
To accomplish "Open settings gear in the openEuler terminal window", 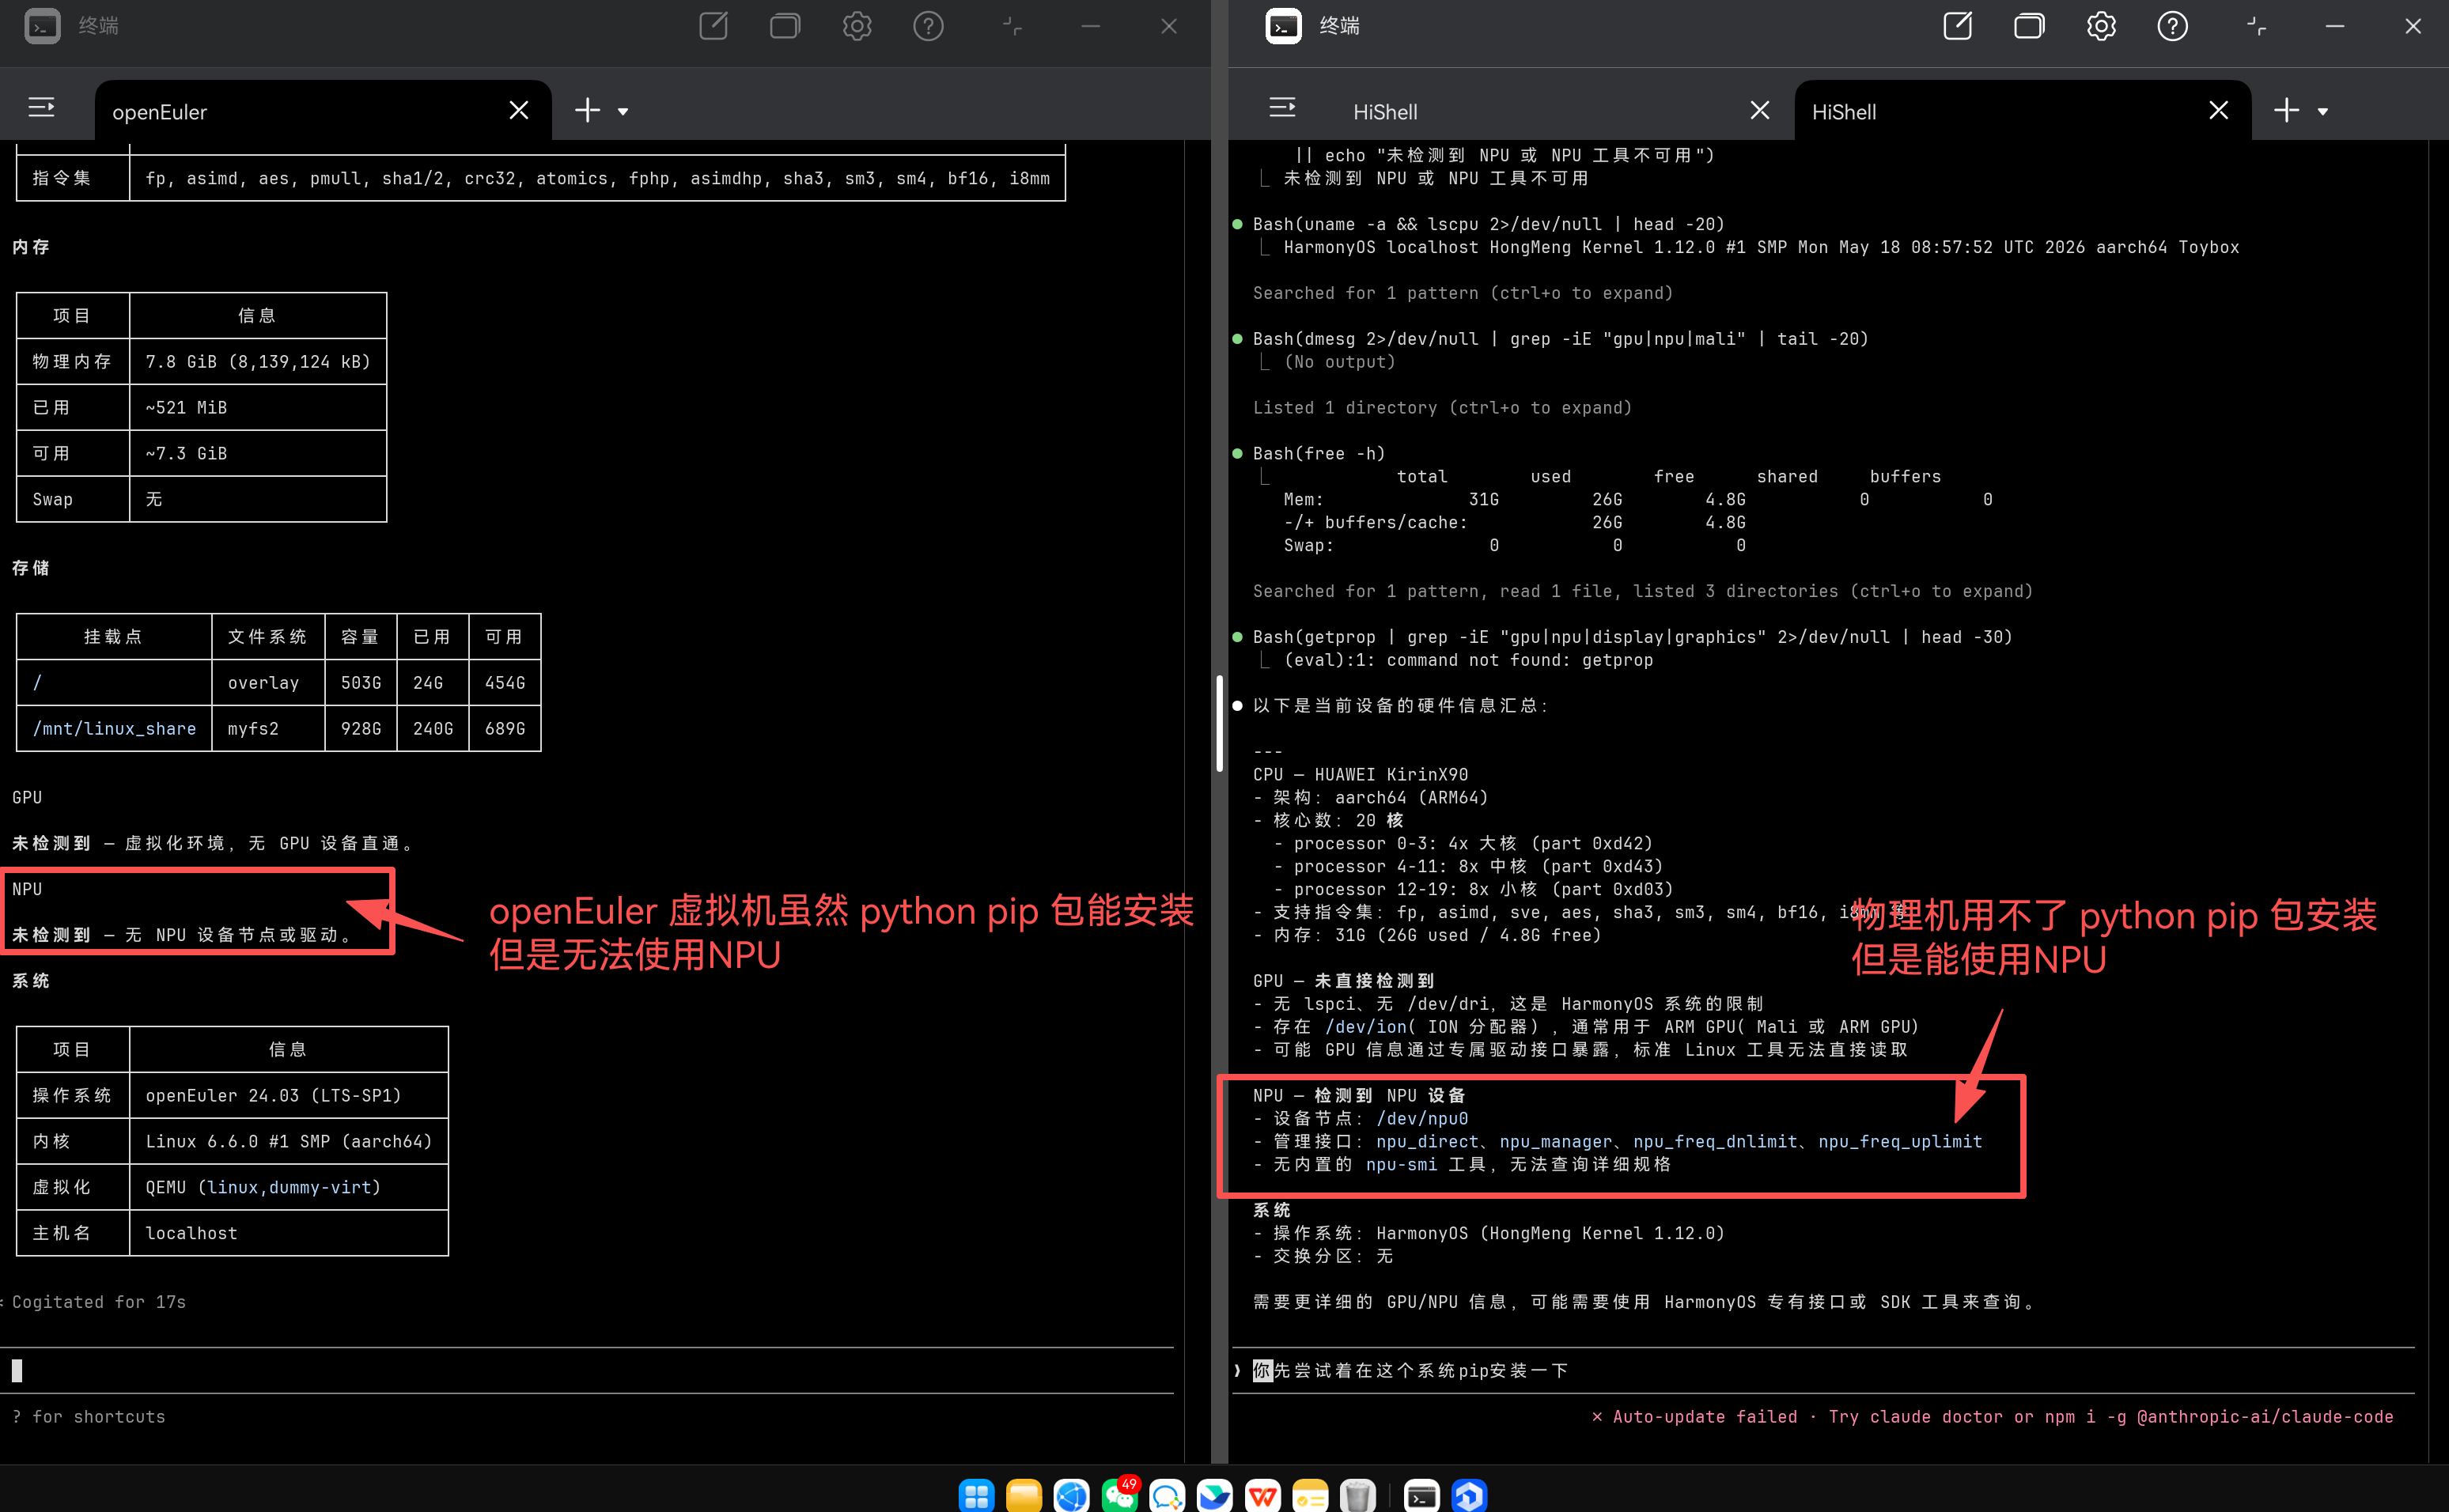I will coord(857,26).
